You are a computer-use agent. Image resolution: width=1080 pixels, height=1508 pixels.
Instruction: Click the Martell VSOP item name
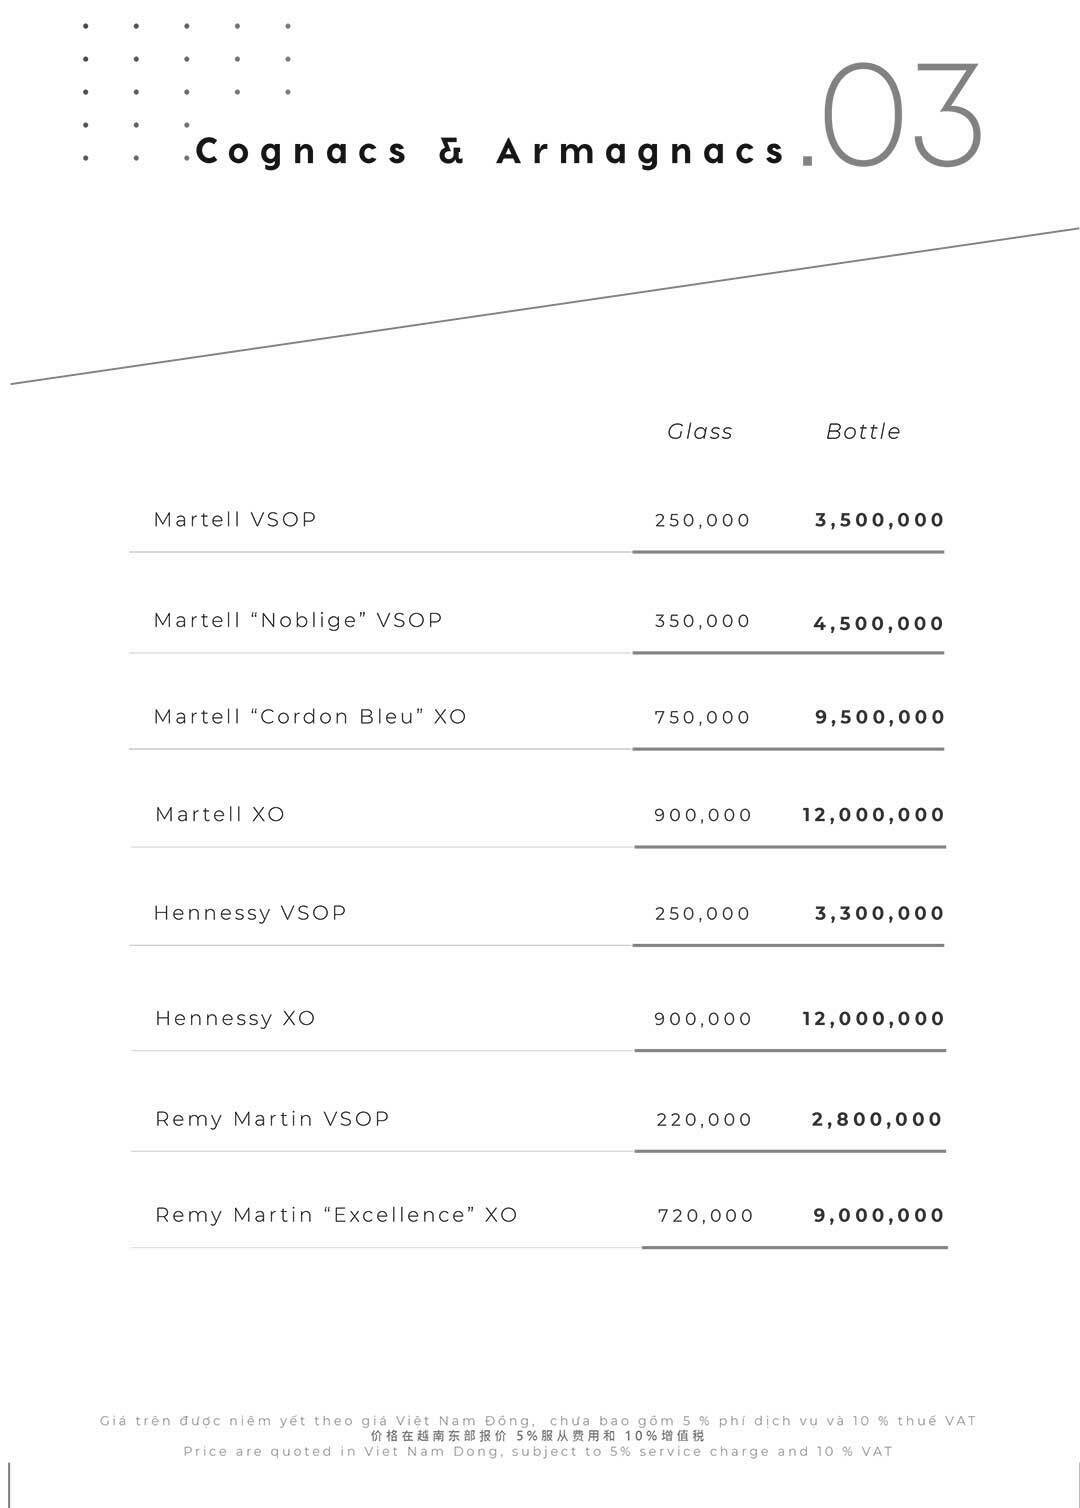click(x=235, y=520)
